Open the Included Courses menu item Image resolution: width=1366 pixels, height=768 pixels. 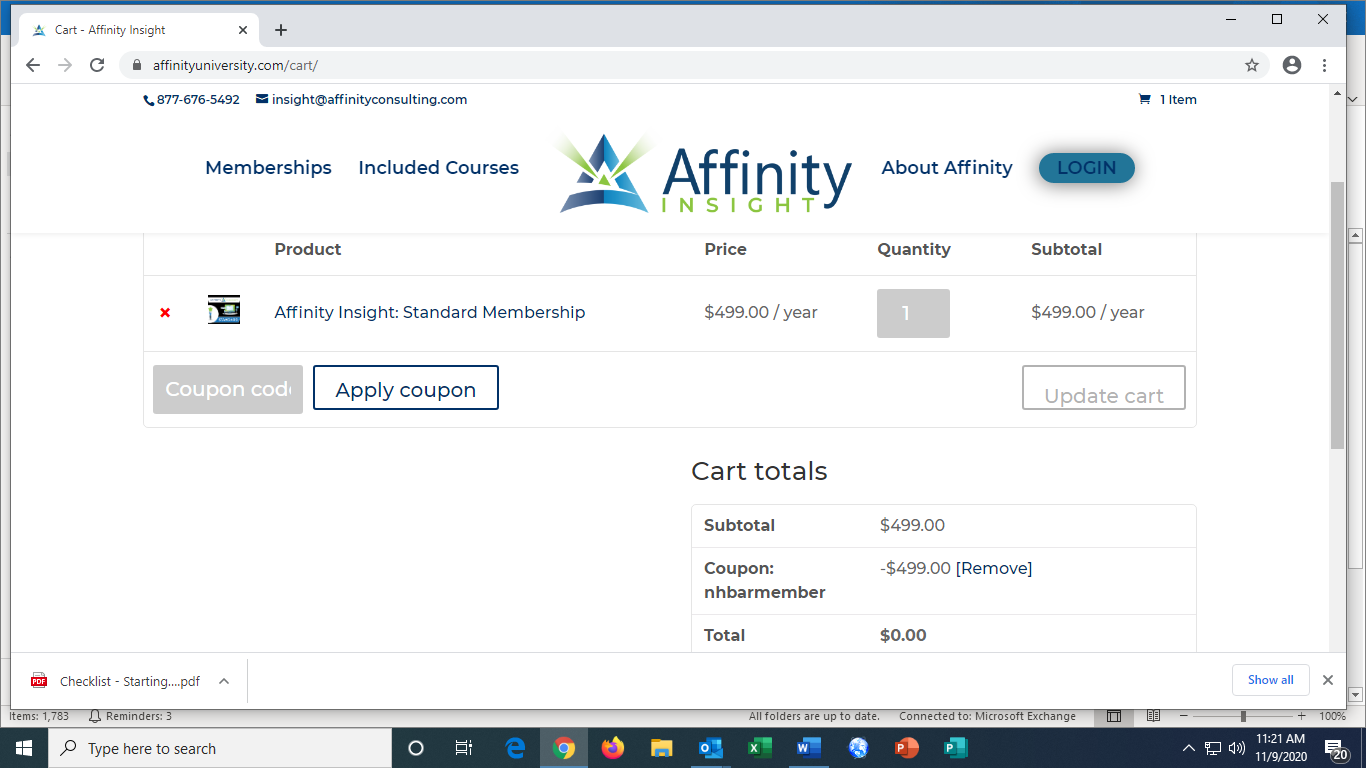[x=439, y=168]
